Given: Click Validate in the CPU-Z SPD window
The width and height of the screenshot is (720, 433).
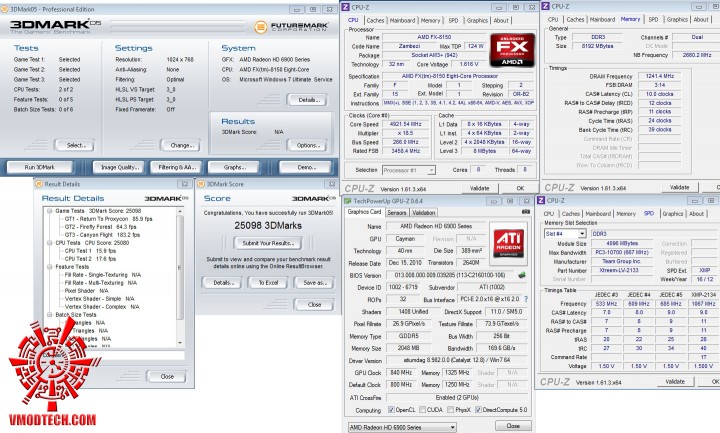Looking at the screenshot, I should point(675,382).
